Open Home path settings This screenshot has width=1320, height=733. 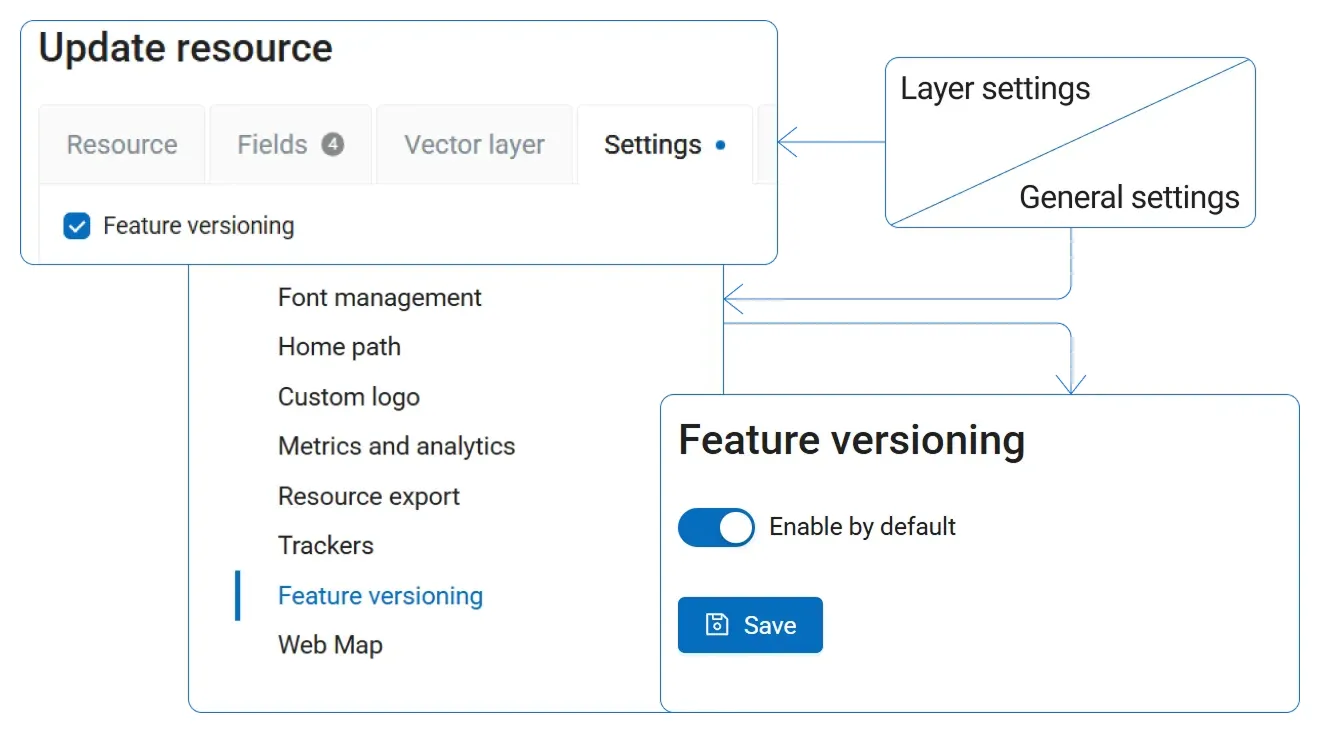[x=339, y=347]
